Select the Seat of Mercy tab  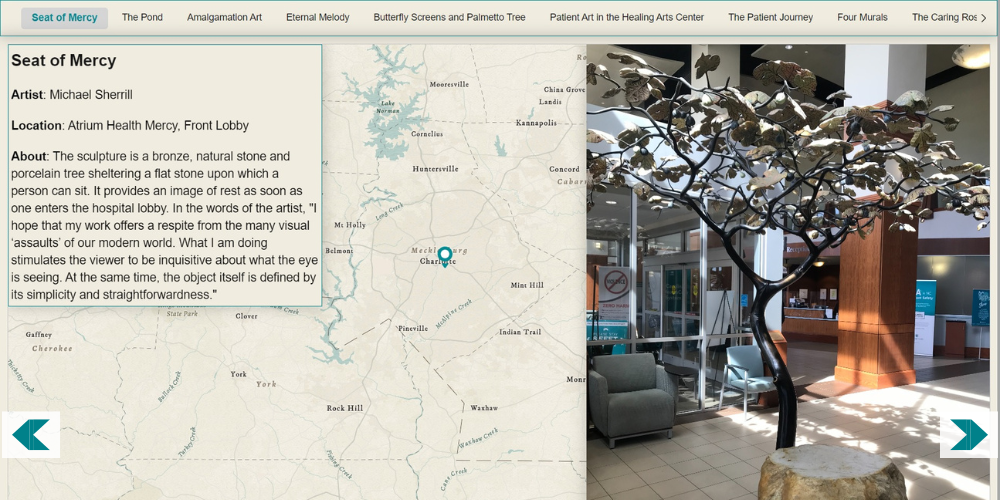(x=64, y=18)
